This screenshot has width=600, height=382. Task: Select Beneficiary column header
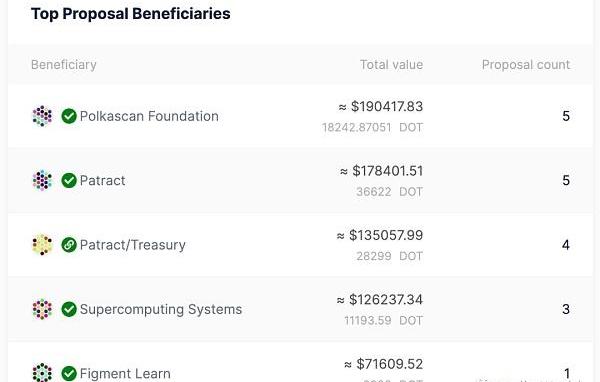click(x=64, y=65)
